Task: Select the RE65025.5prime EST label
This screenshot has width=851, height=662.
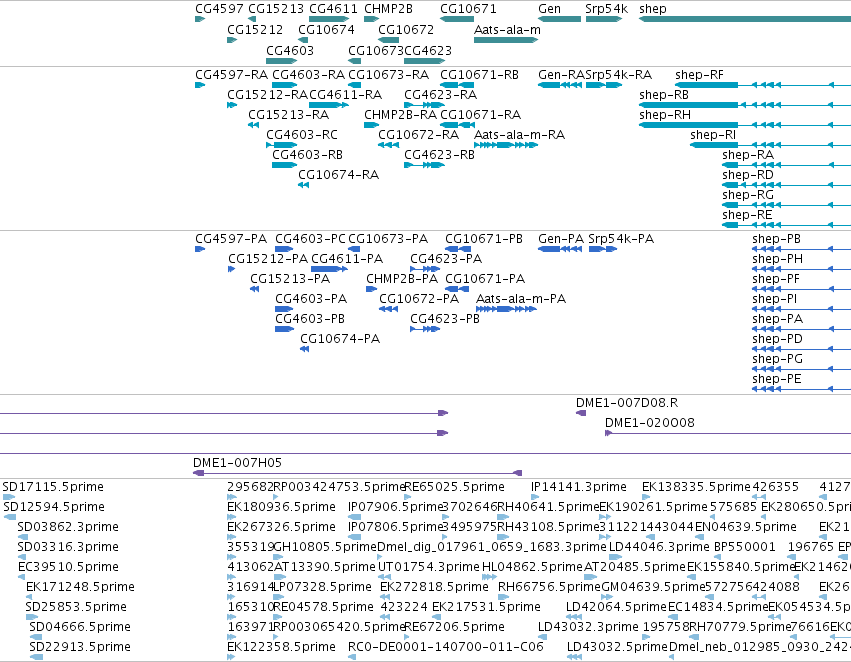Action: pos(454,487)
